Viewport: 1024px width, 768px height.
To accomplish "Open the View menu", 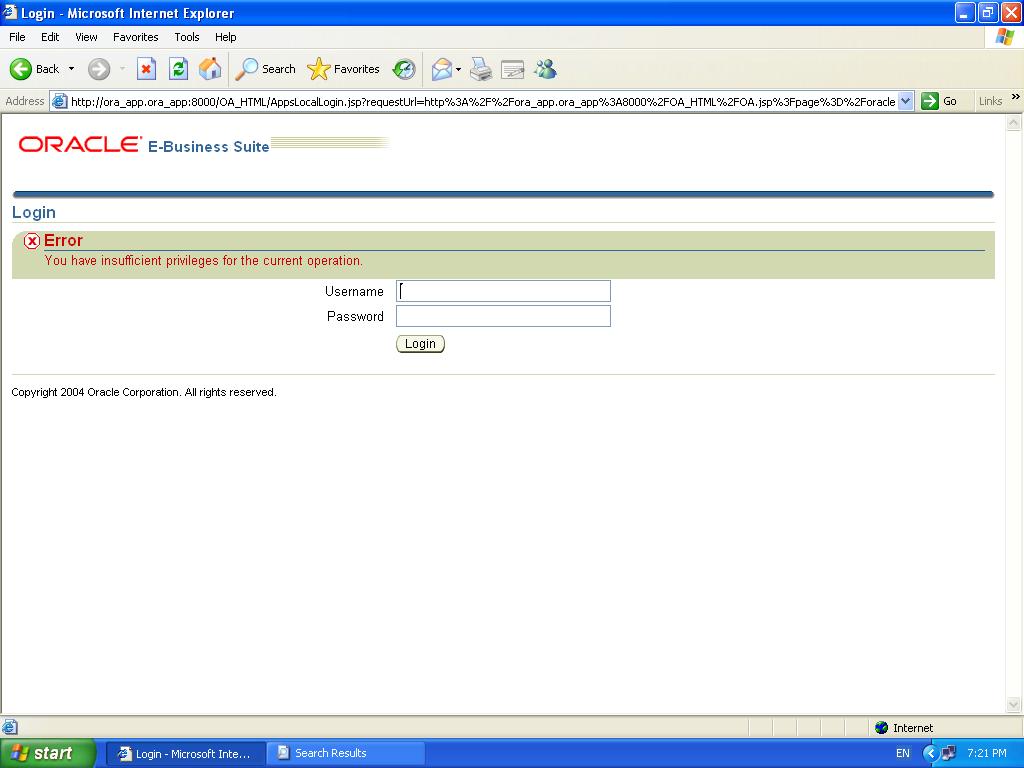I will pos(86,37).
